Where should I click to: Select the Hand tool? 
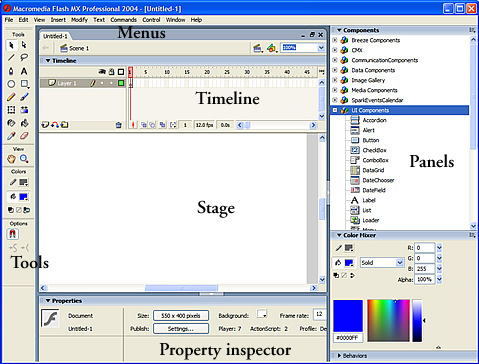click(11, 159)
